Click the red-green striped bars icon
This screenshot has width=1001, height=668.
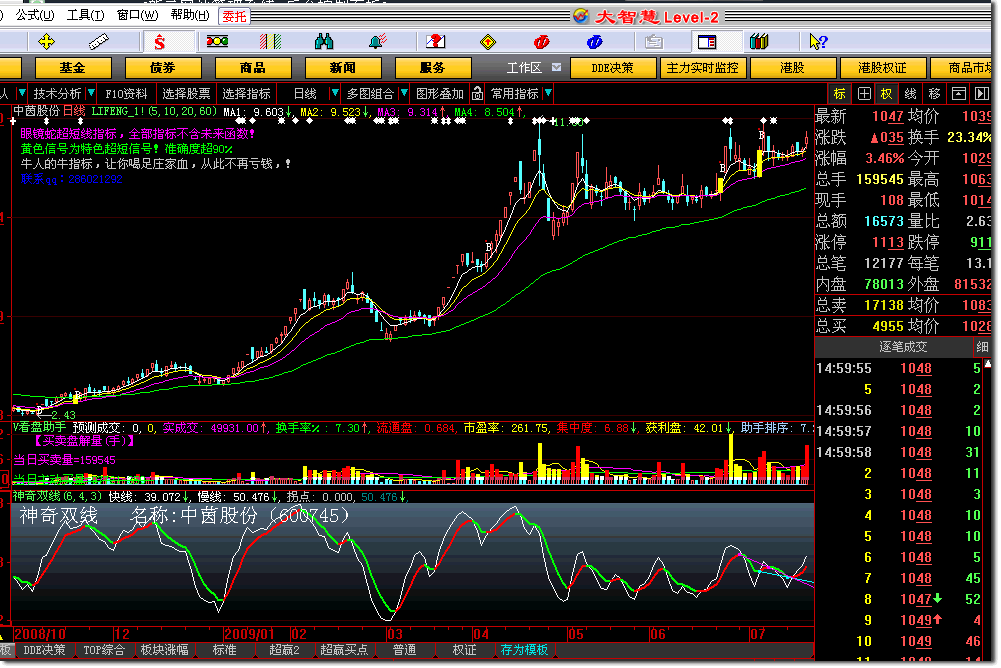click(271, 42)
